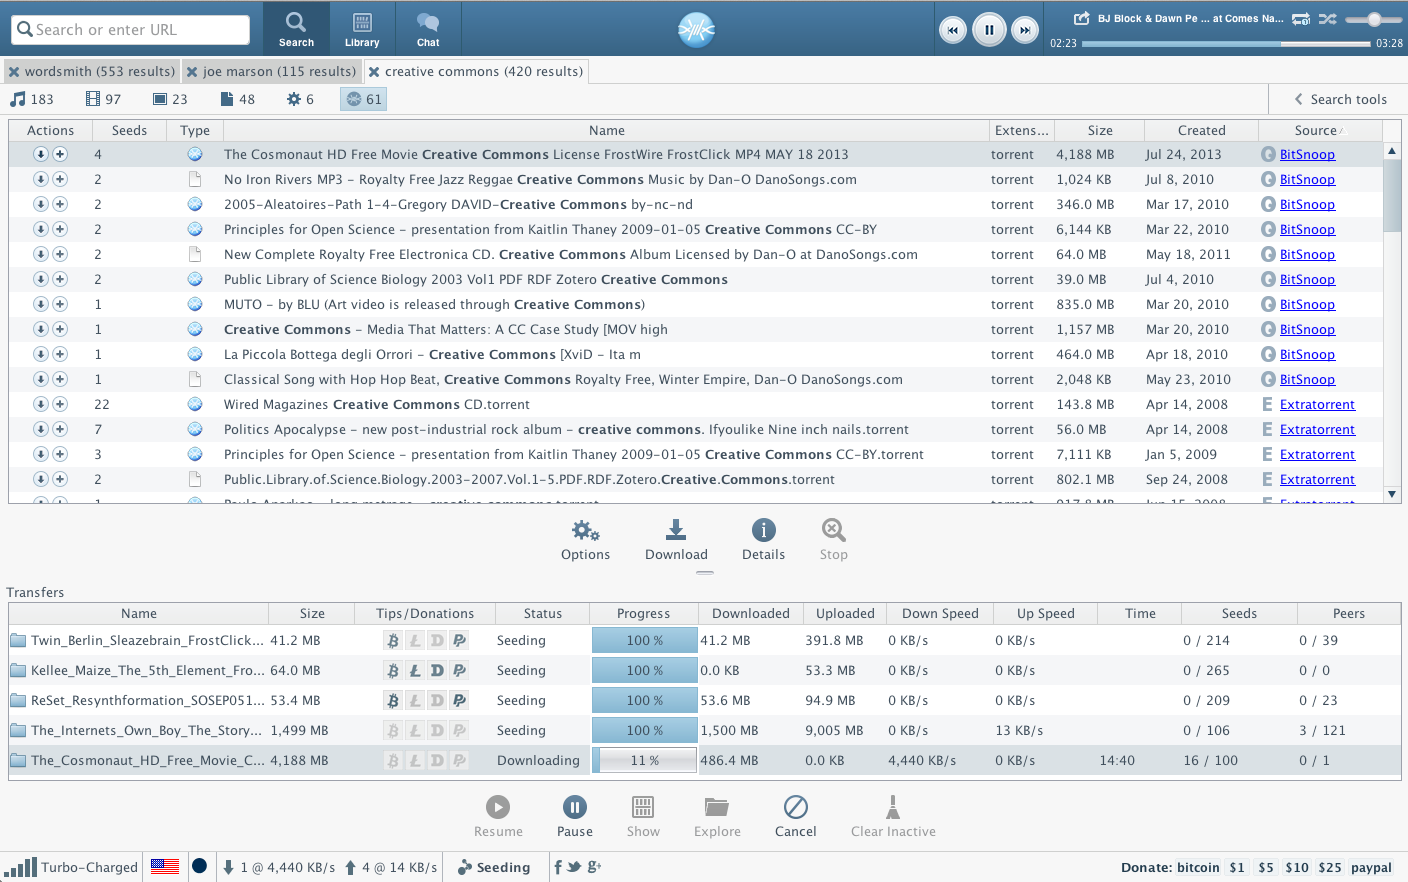Open BitSnoop link for MUTO result
The image size is (1408, 882).
tap(1307, 304)
